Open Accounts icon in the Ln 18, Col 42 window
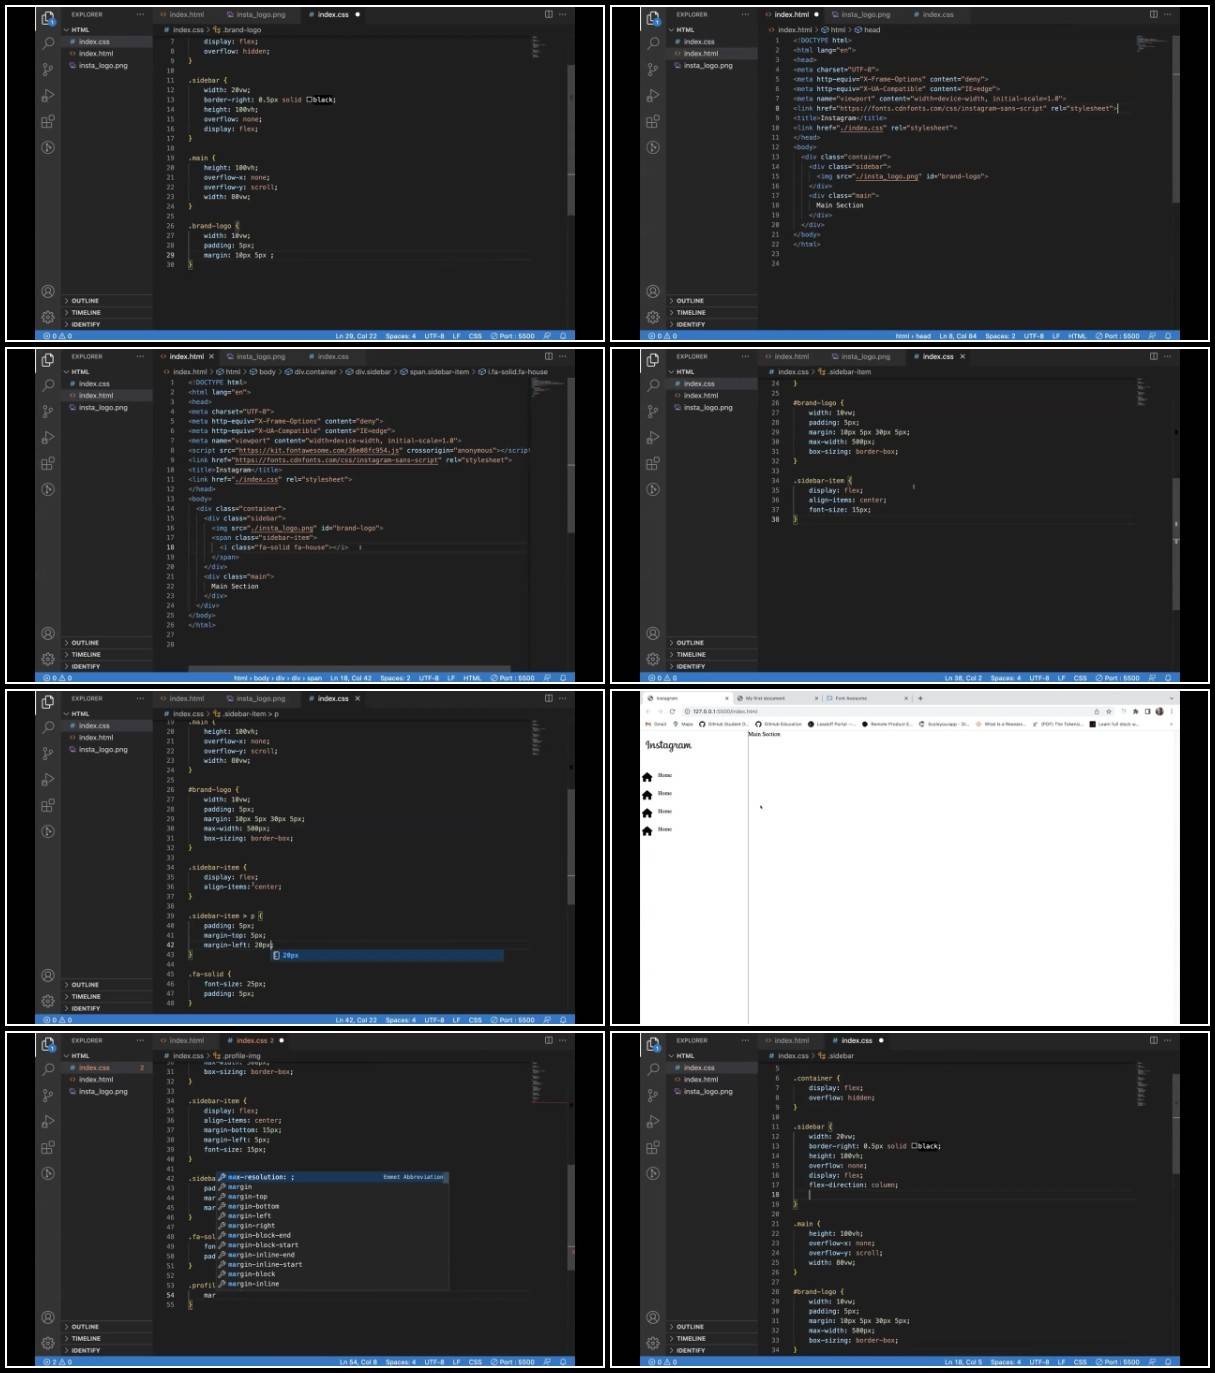This screenshot has width=1215, height=1373. pos(48,633)
